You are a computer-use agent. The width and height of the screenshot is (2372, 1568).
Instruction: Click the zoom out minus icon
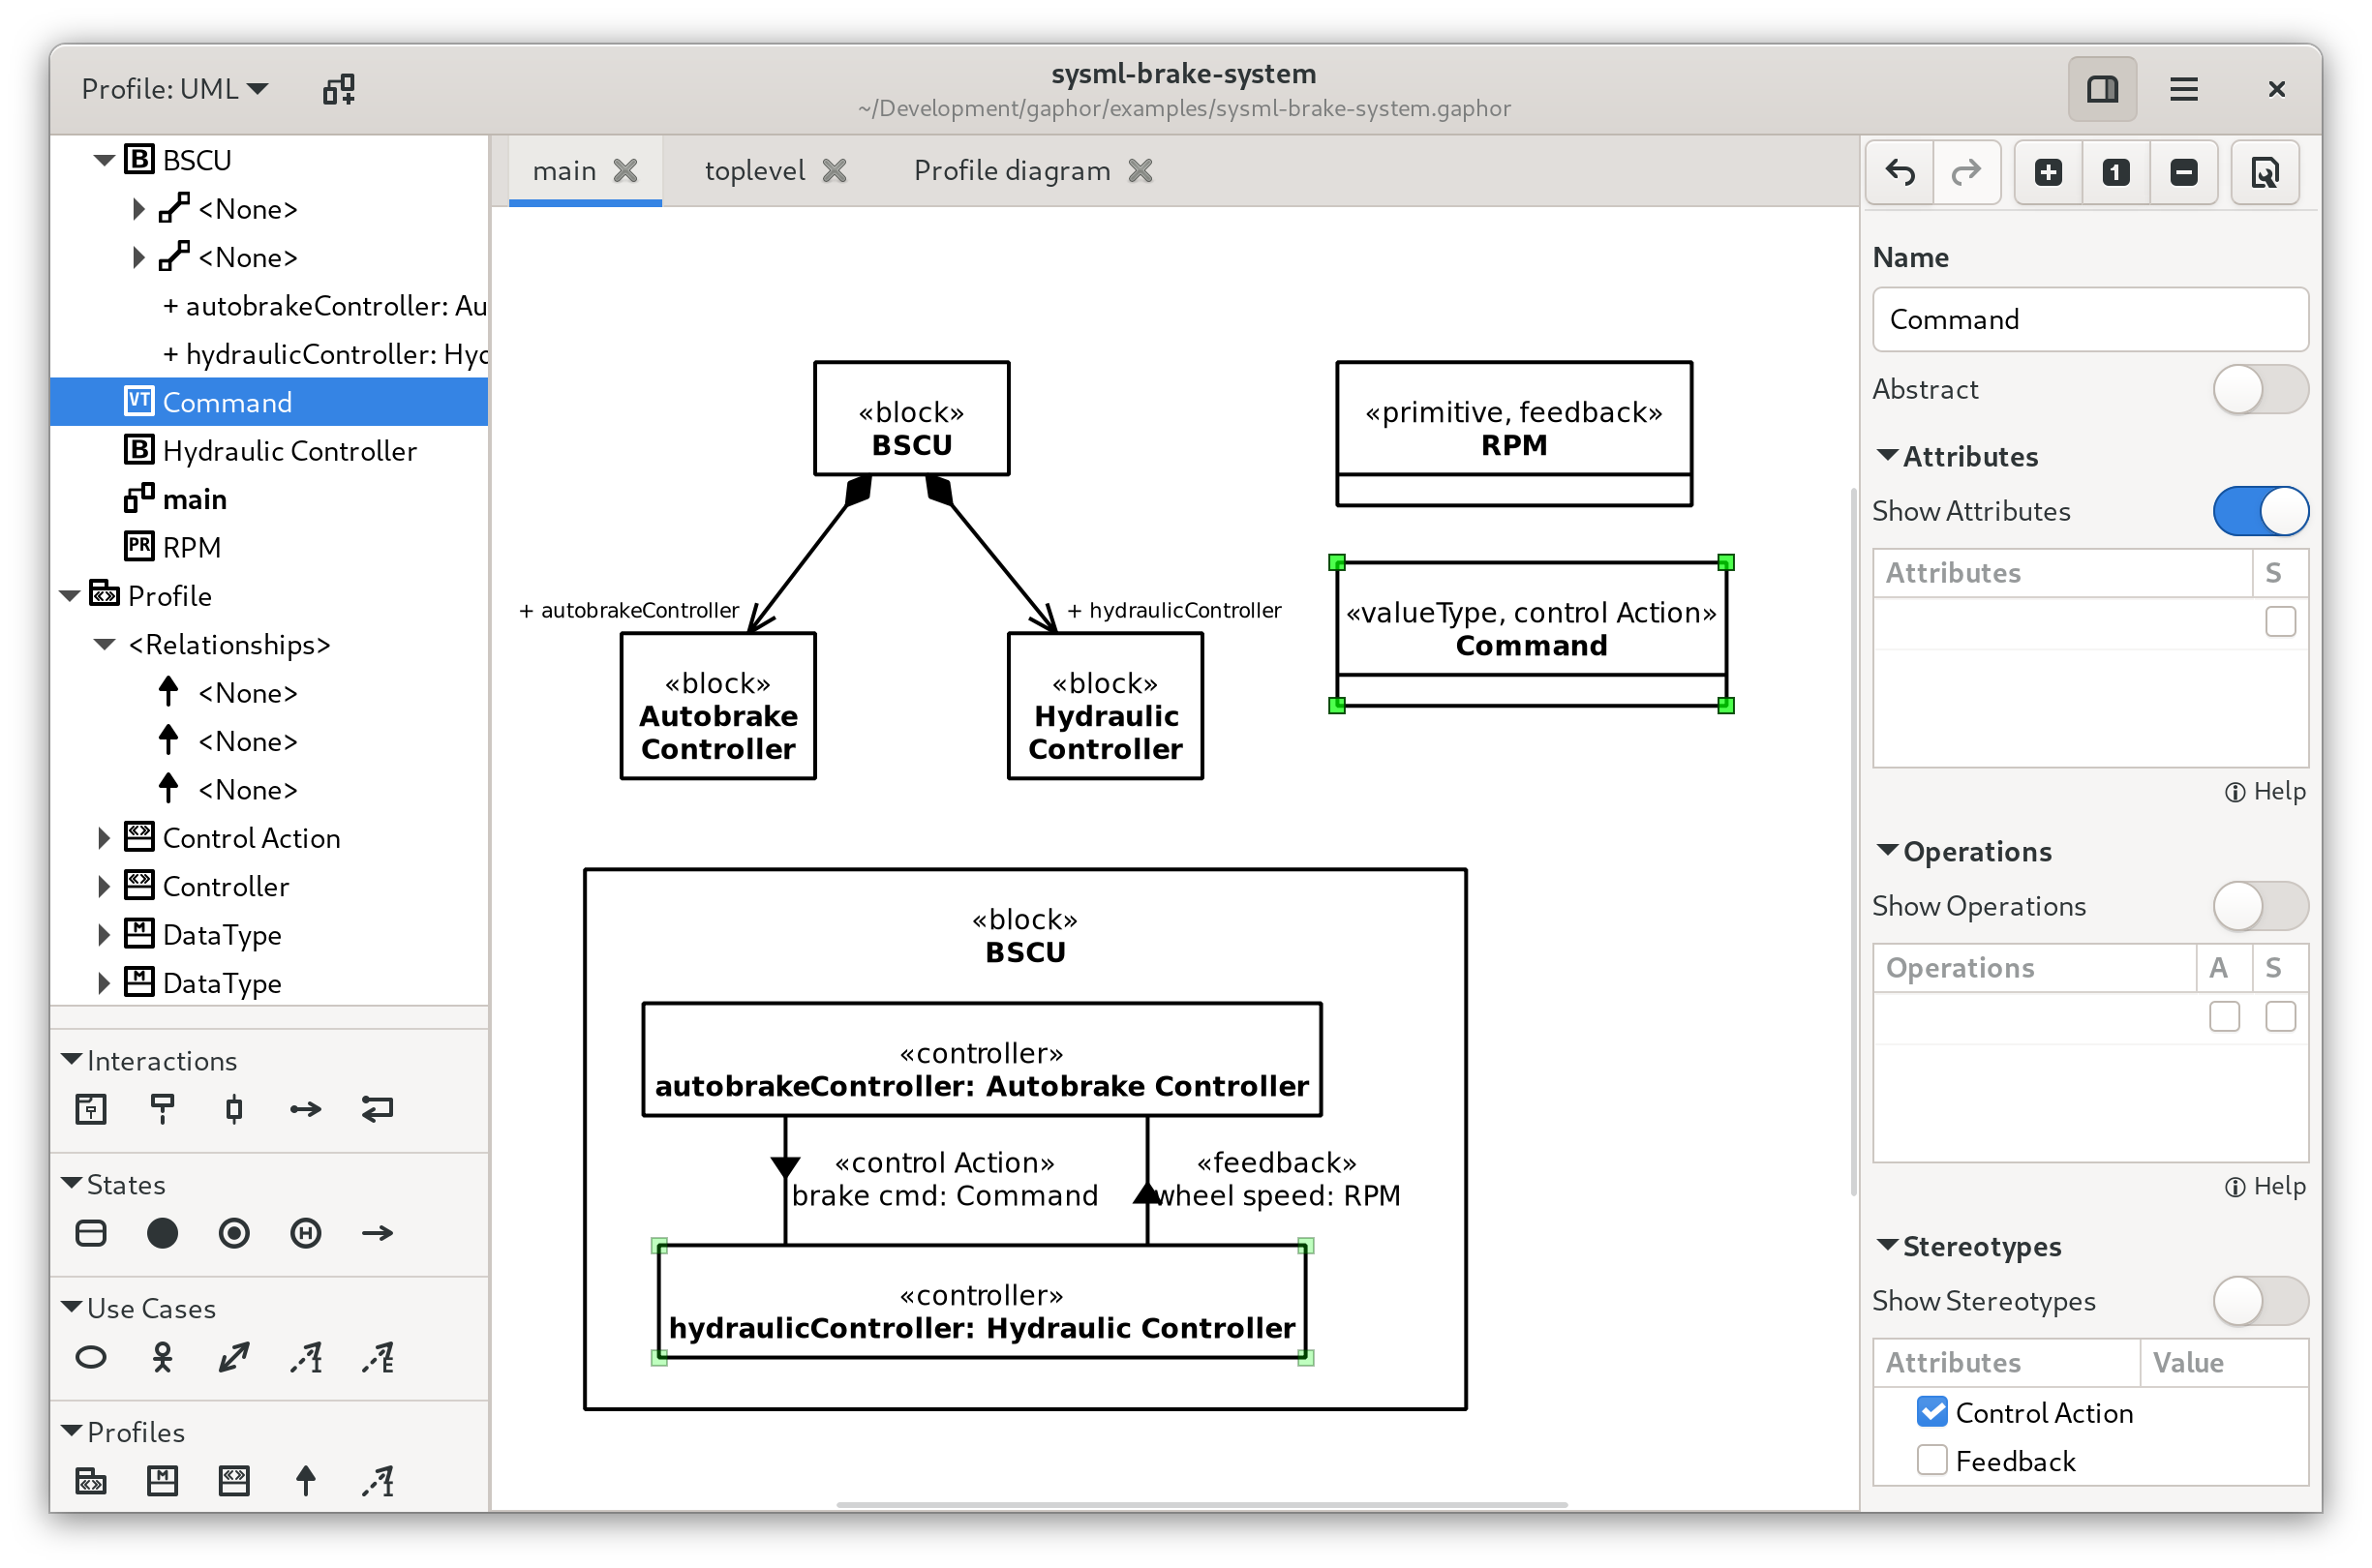point(2184,173)
